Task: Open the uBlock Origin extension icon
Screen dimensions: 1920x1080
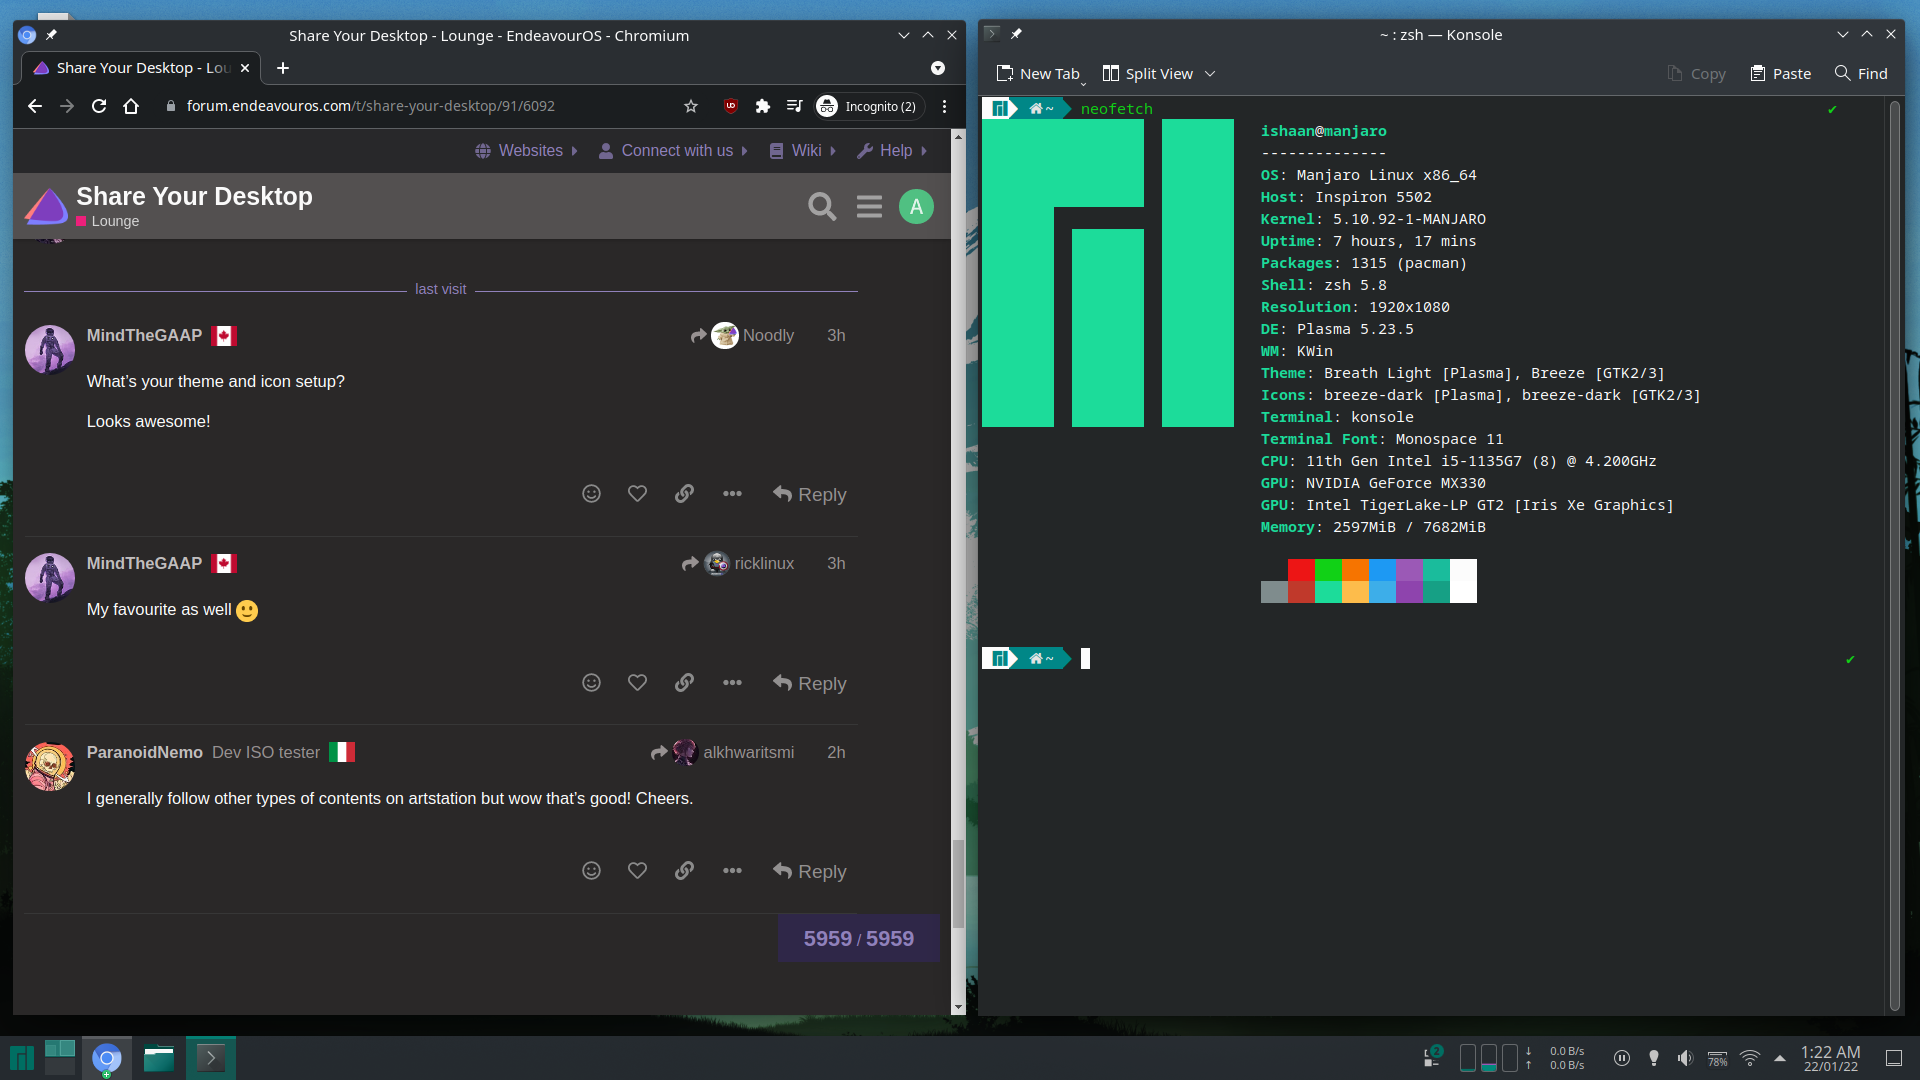Action: pyautogui.click(x=731, y=106)
